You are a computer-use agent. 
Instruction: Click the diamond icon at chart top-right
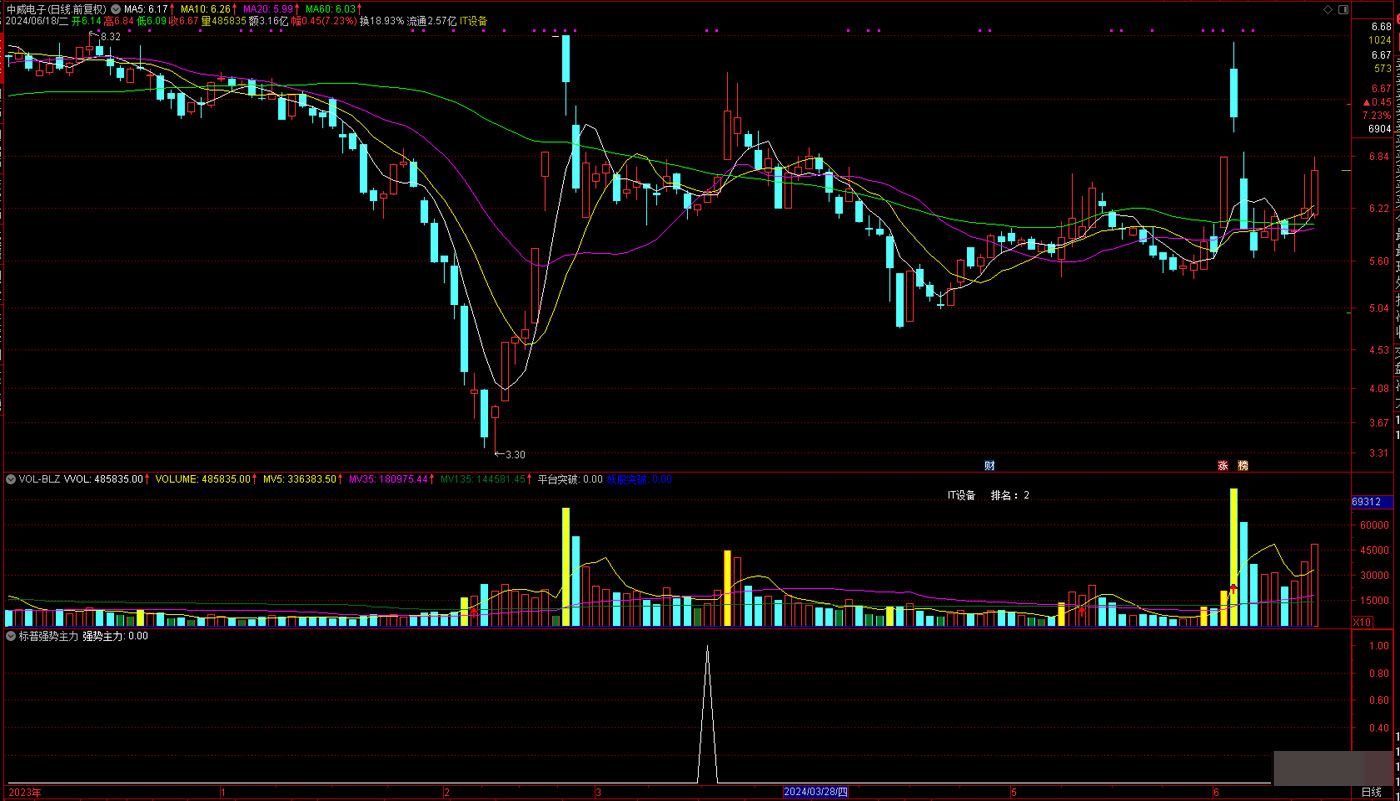[x=1327, y=8]
